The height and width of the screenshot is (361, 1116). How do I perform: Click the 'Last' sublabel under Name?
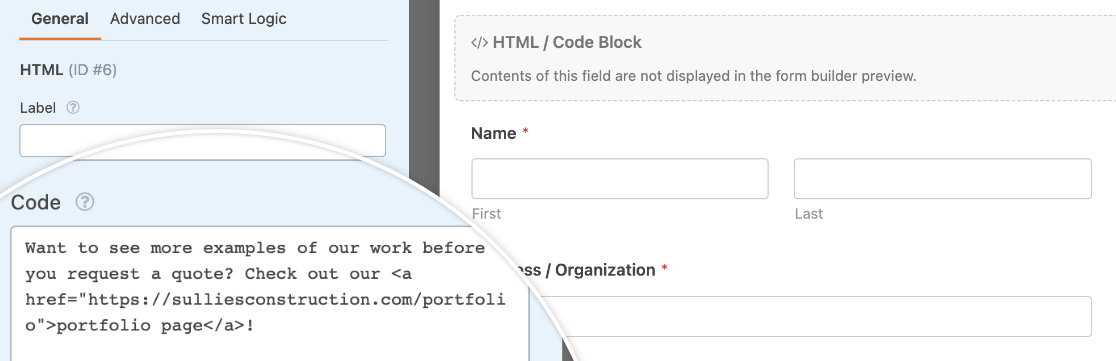(x=809, y=214)
